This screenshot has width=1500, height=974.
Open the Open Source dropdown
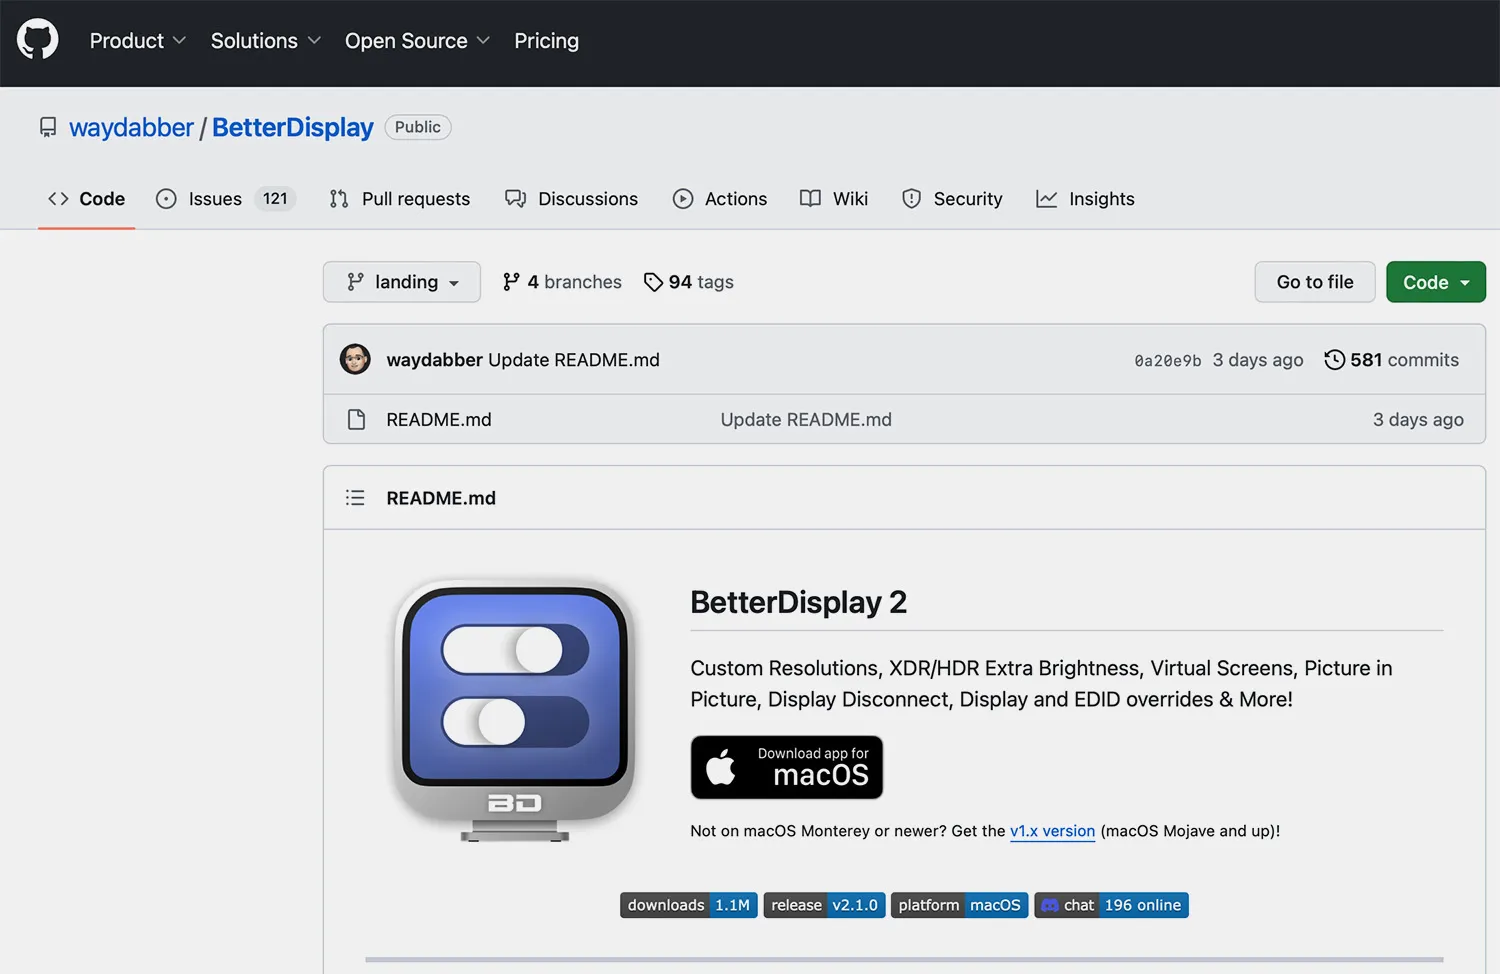pos(417,41)
